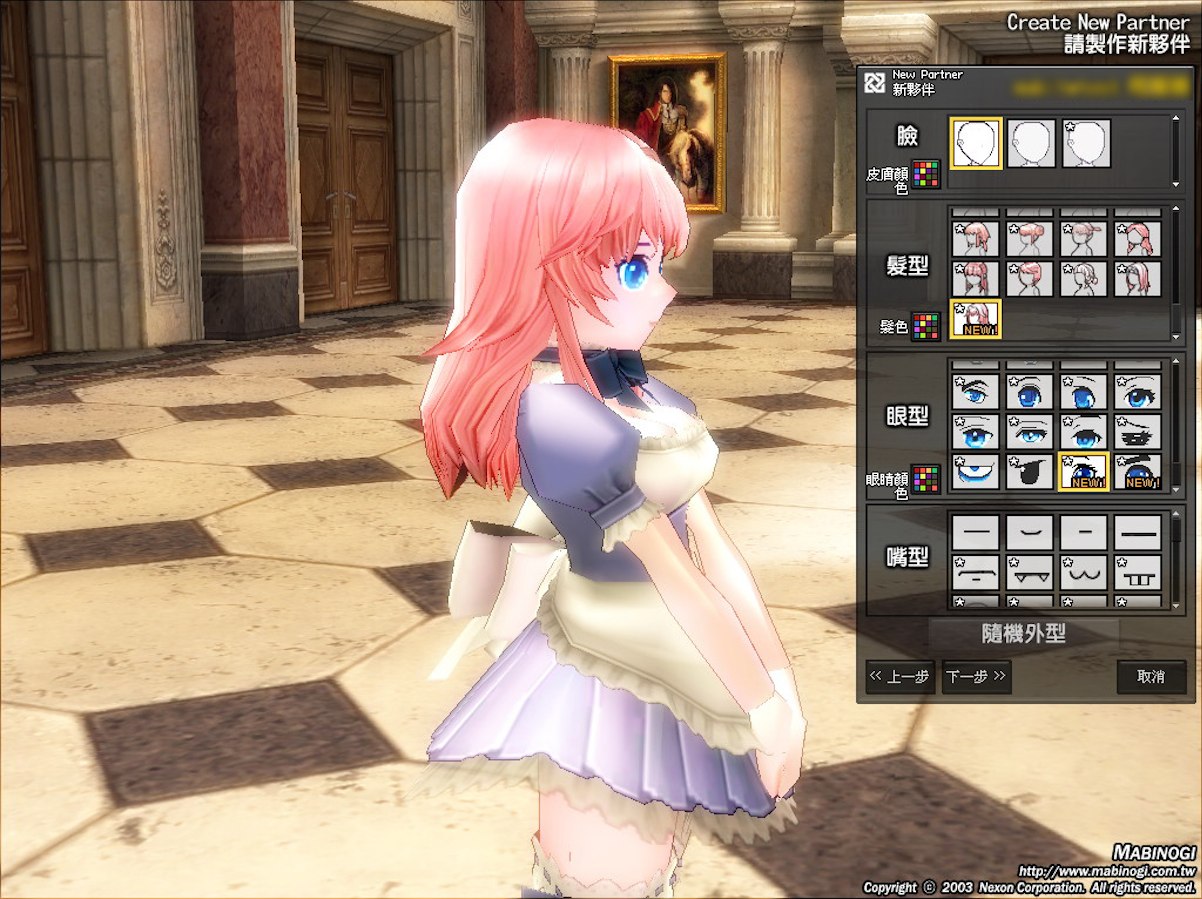Image resolution: width=1202 pixels, height=899 pixels.
Task: Open the hair color palette (髮色)
Action: [x=926, y=326]
